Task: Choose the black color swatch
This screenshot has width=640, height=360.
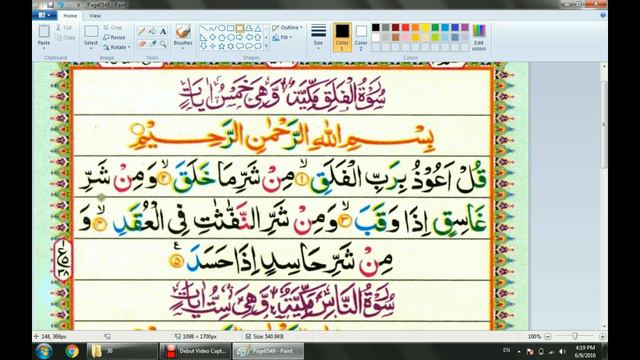Action: (x=376, y=27)
